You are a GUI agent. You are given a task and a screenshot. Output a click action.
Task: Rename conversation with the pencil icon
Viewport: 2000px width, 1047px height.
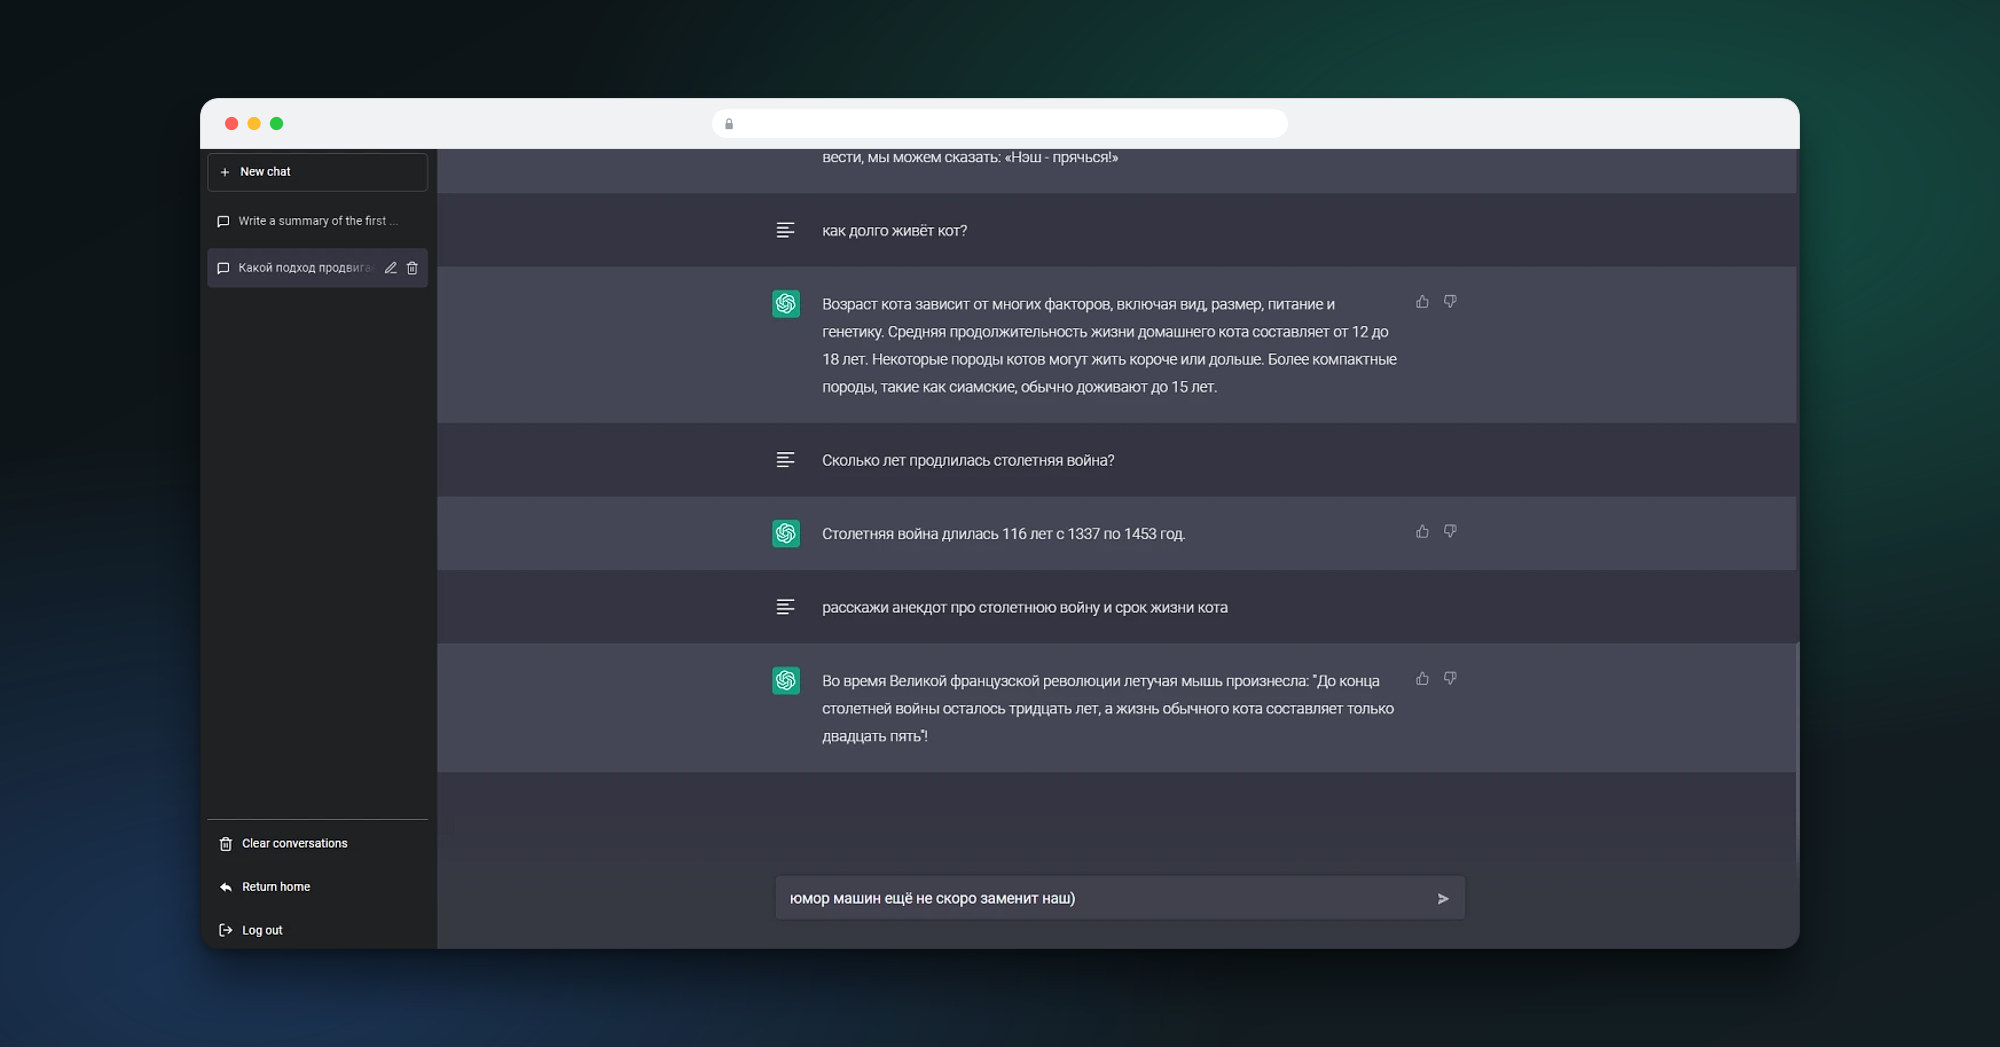click(391, 268)
